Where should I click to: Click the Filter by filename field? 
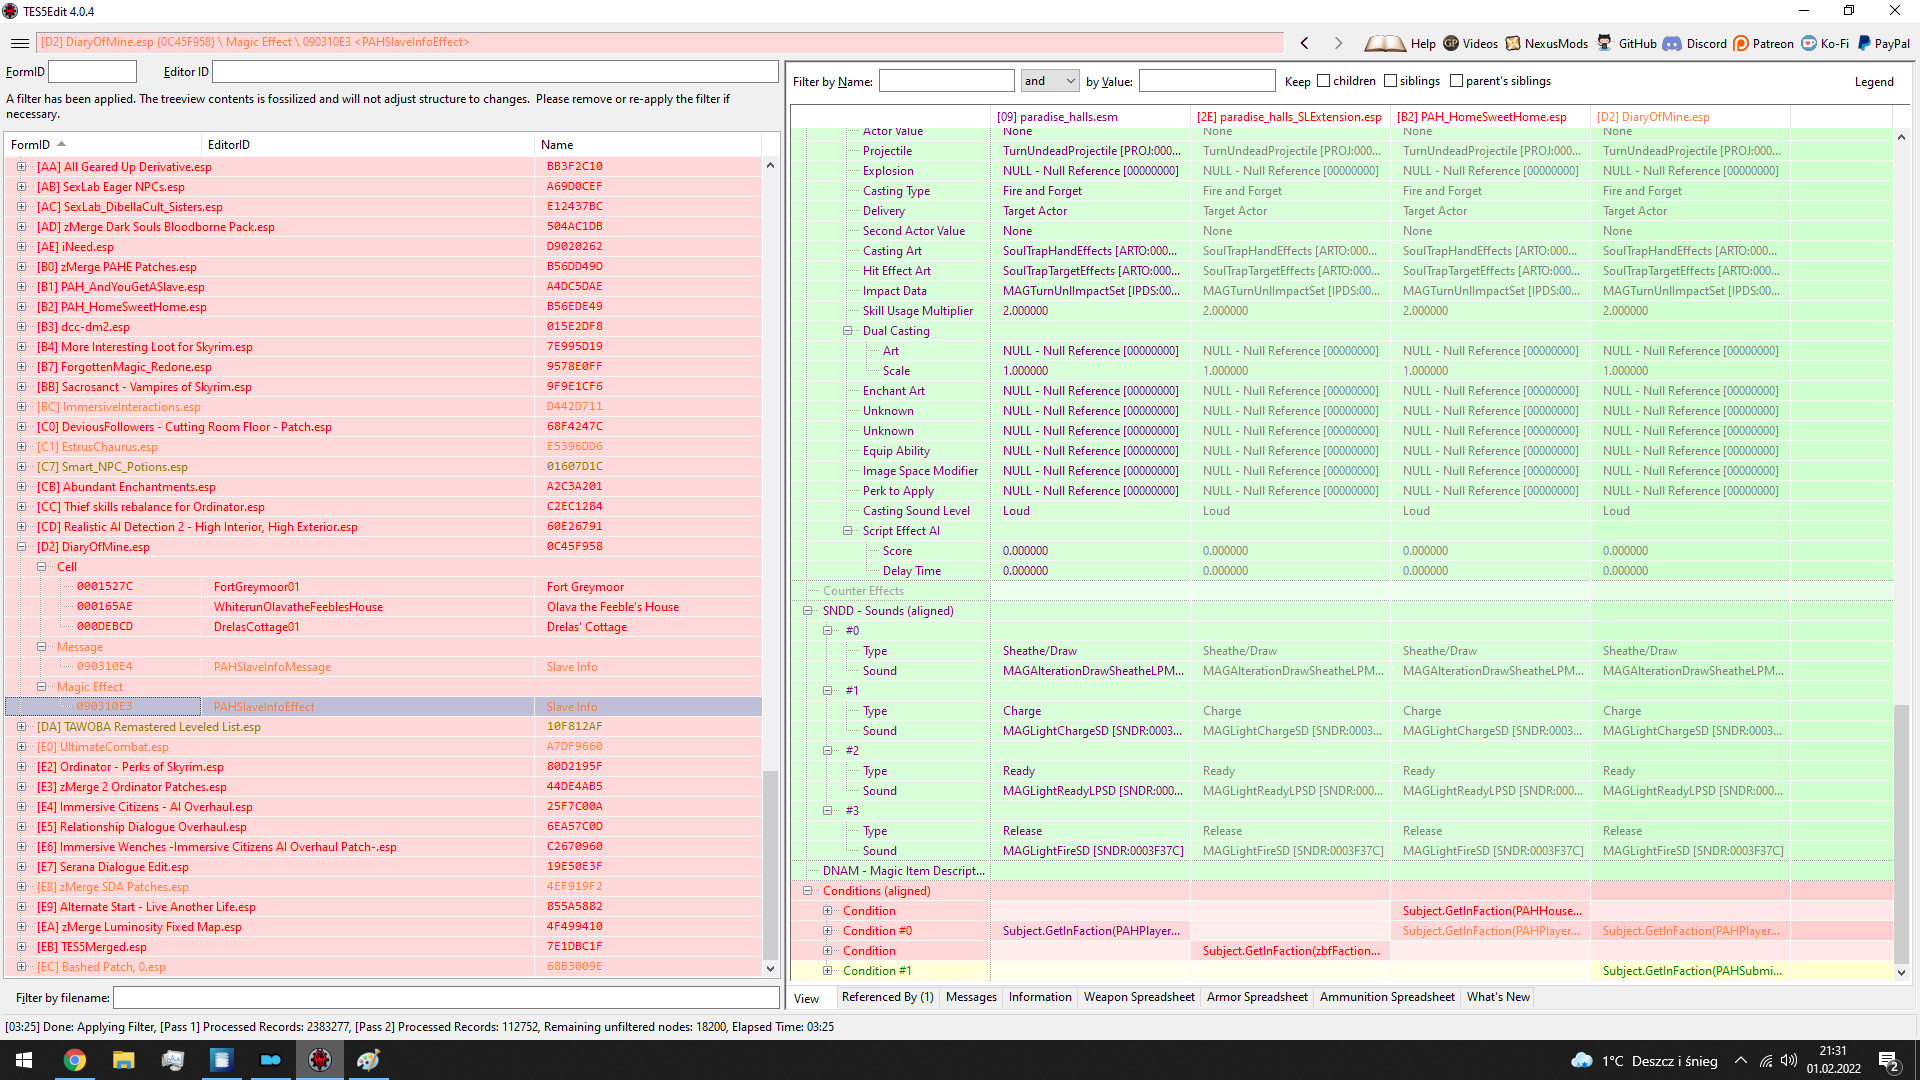(x=445, y=998)
